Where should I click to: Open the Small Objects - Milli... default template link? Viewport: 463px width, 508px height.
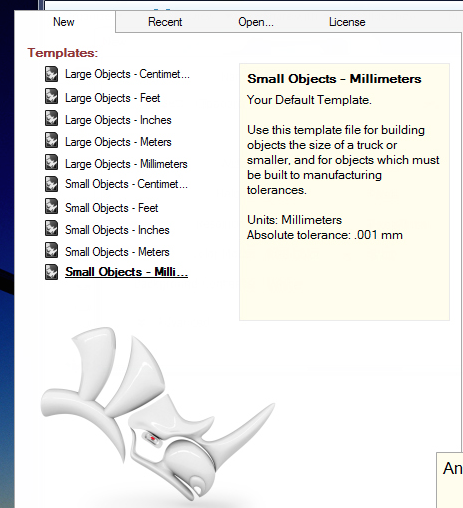point(126,272)
